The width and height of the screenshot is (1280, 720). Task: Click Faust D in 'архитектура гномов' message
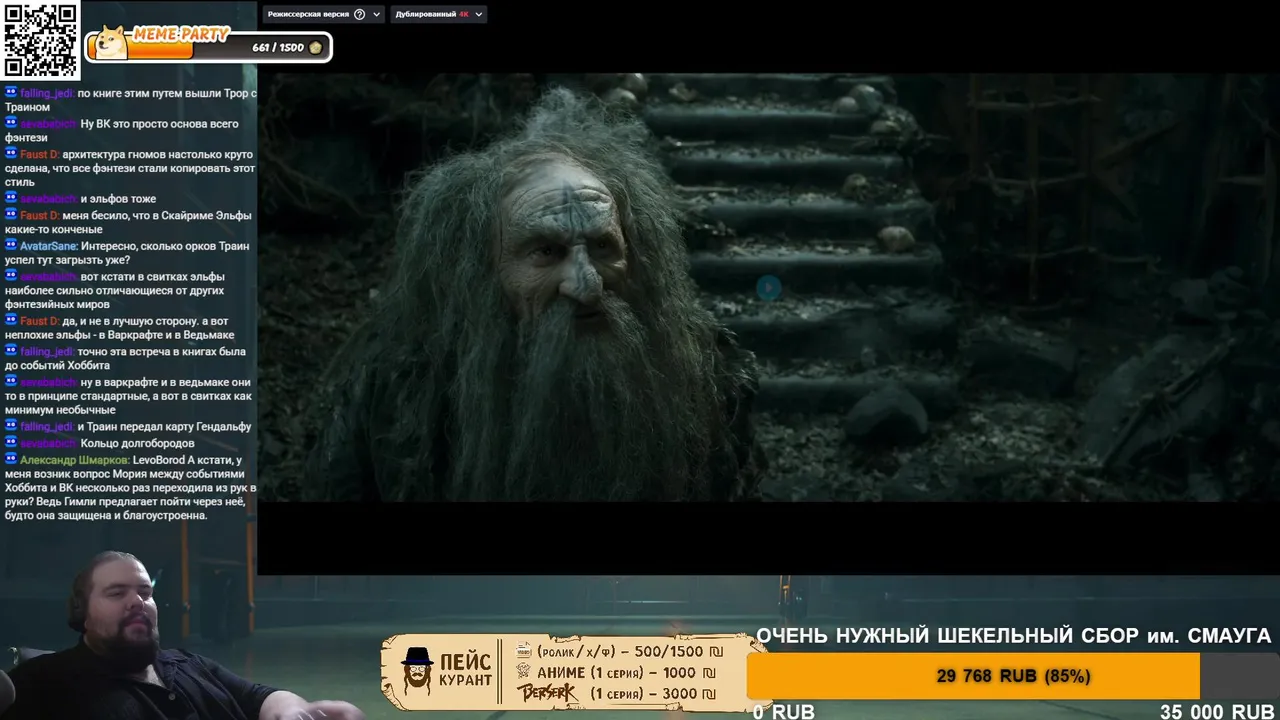[x=39, y=155]
